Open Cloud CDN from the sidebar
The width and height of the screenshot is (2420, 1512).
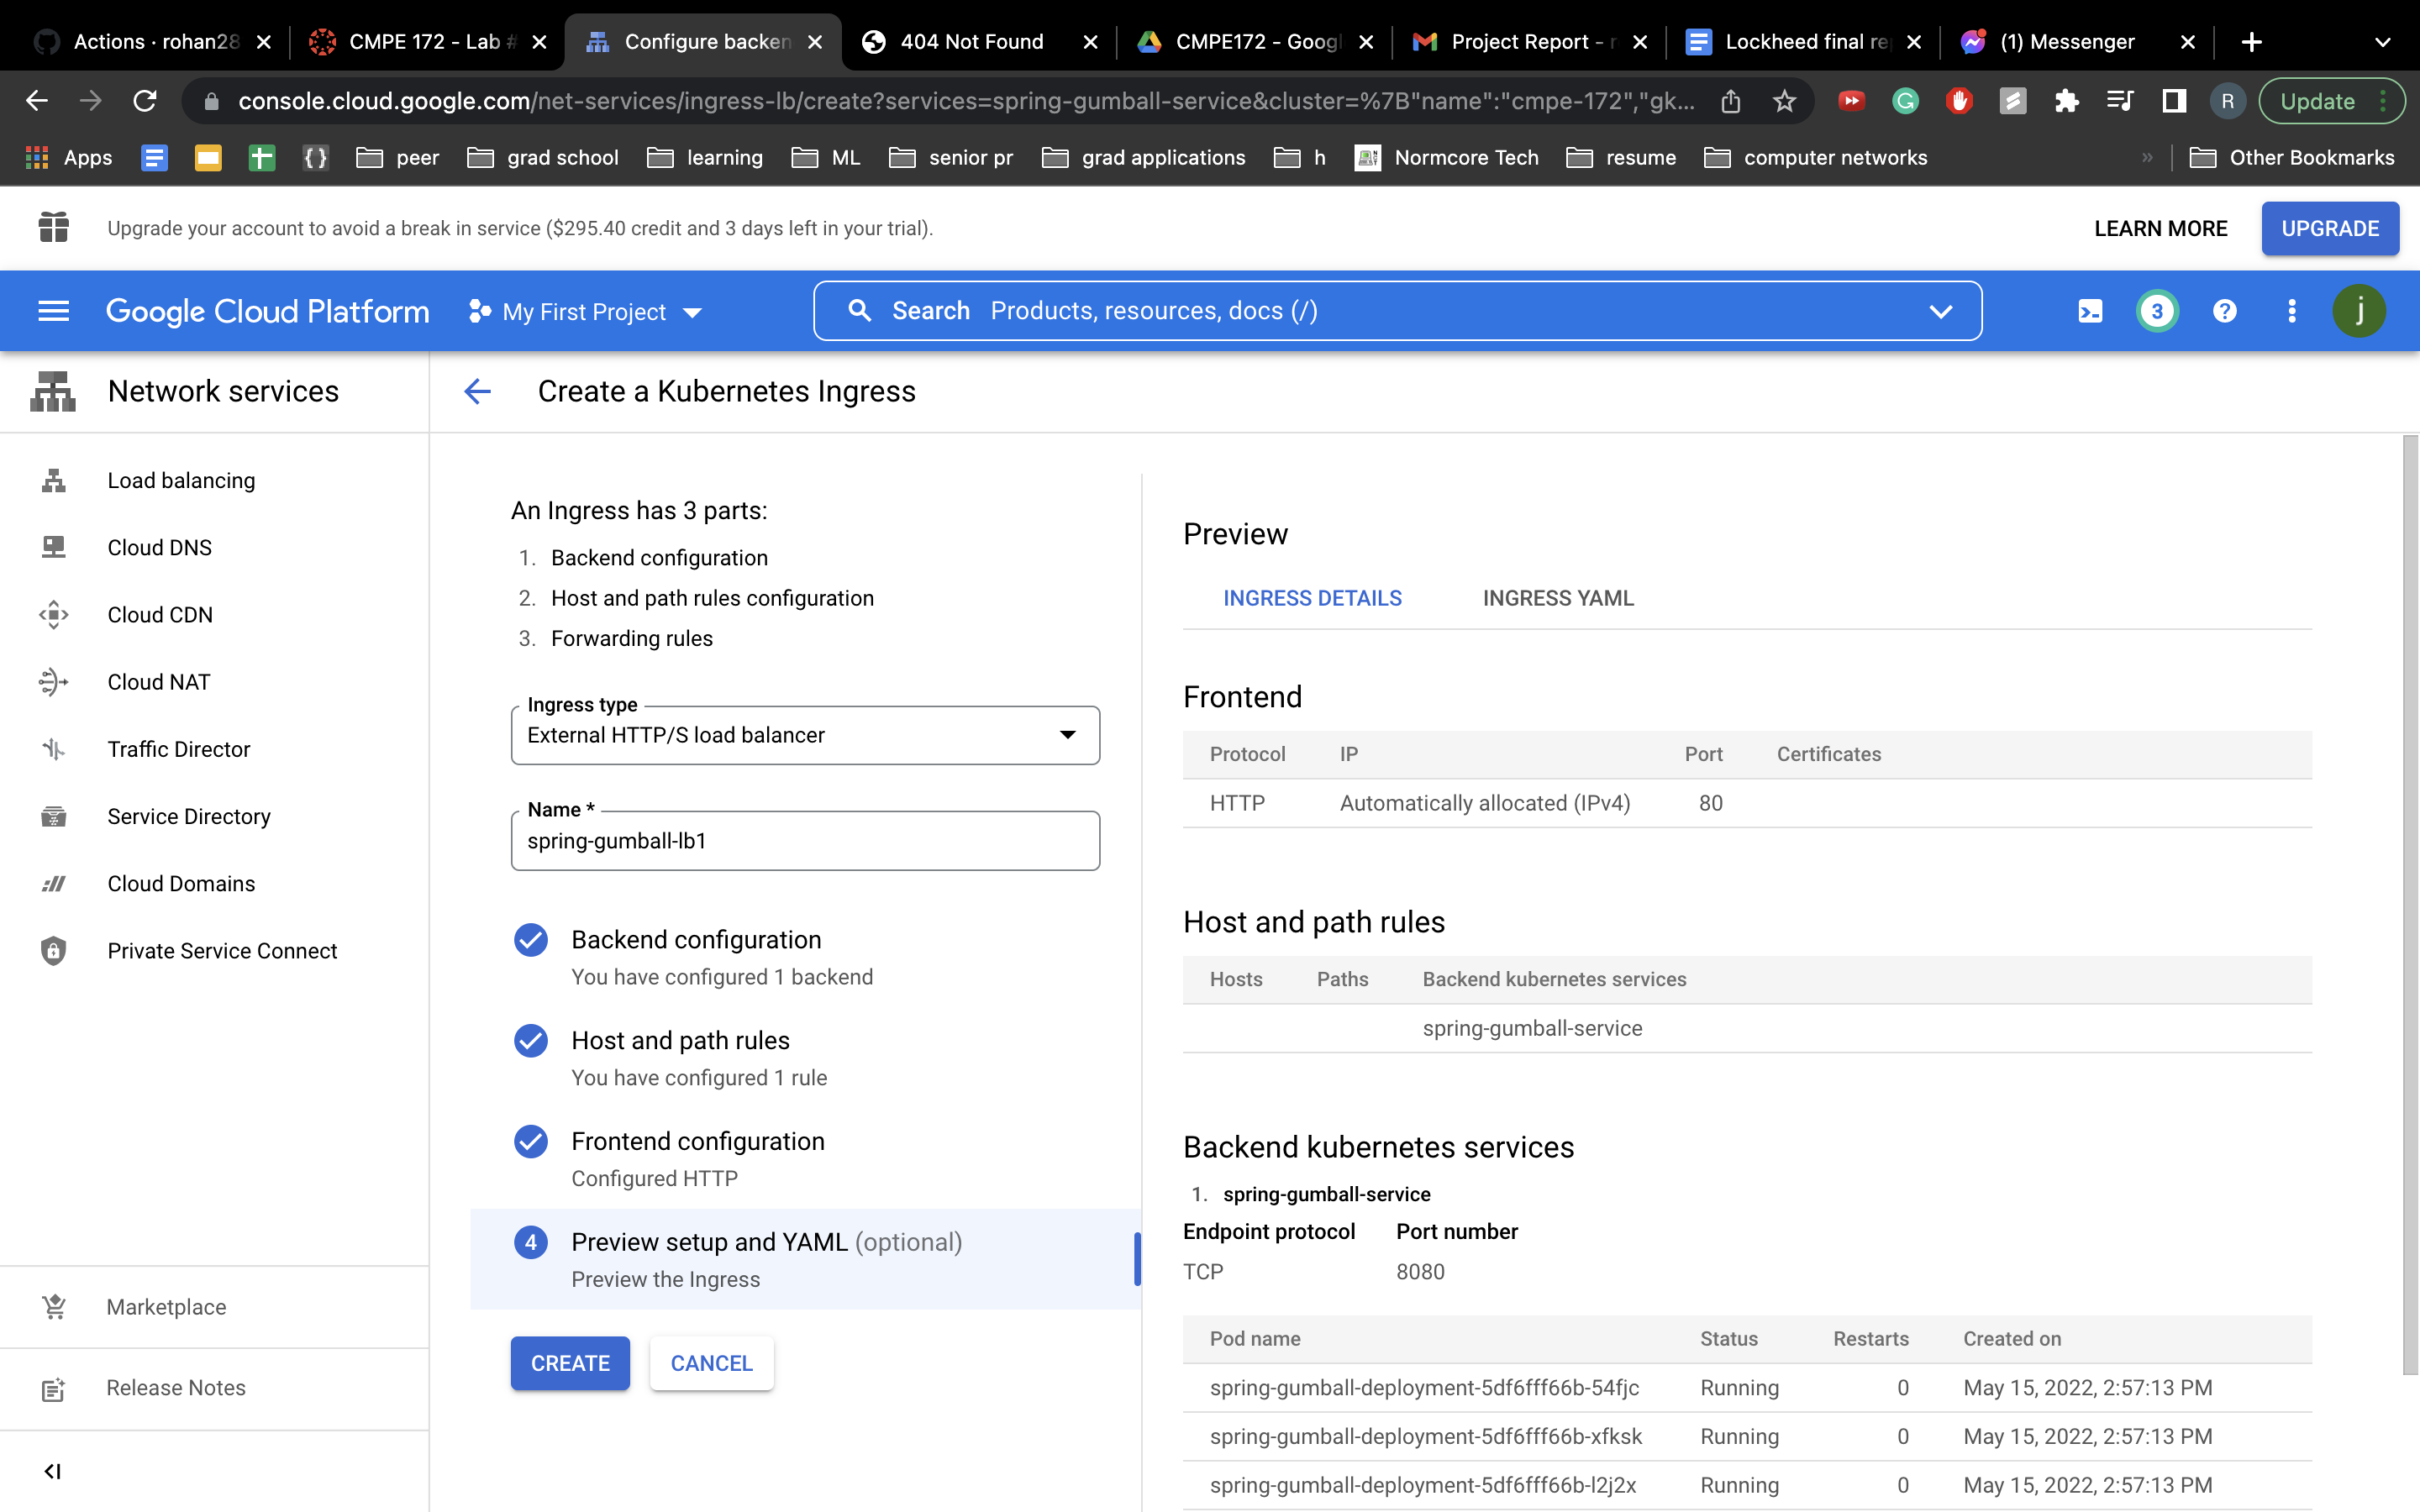(160, 614)
